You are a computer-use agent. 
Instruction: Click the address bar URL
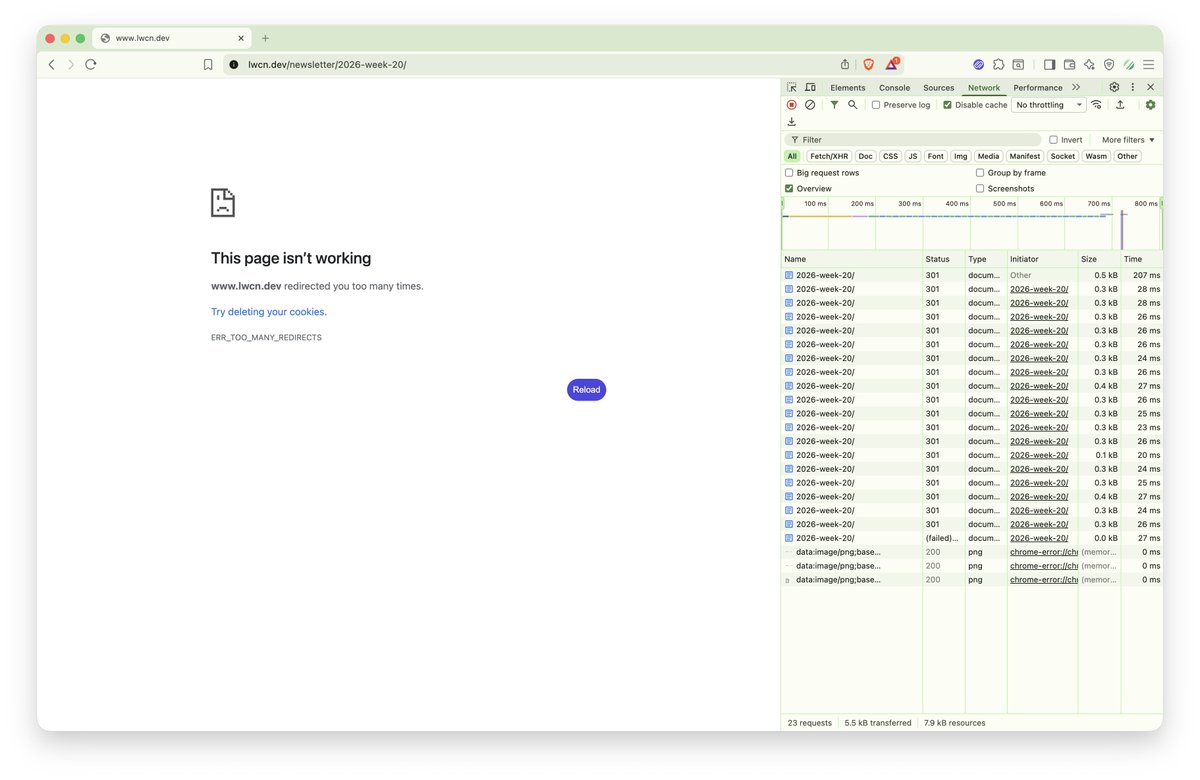(327, 64)
